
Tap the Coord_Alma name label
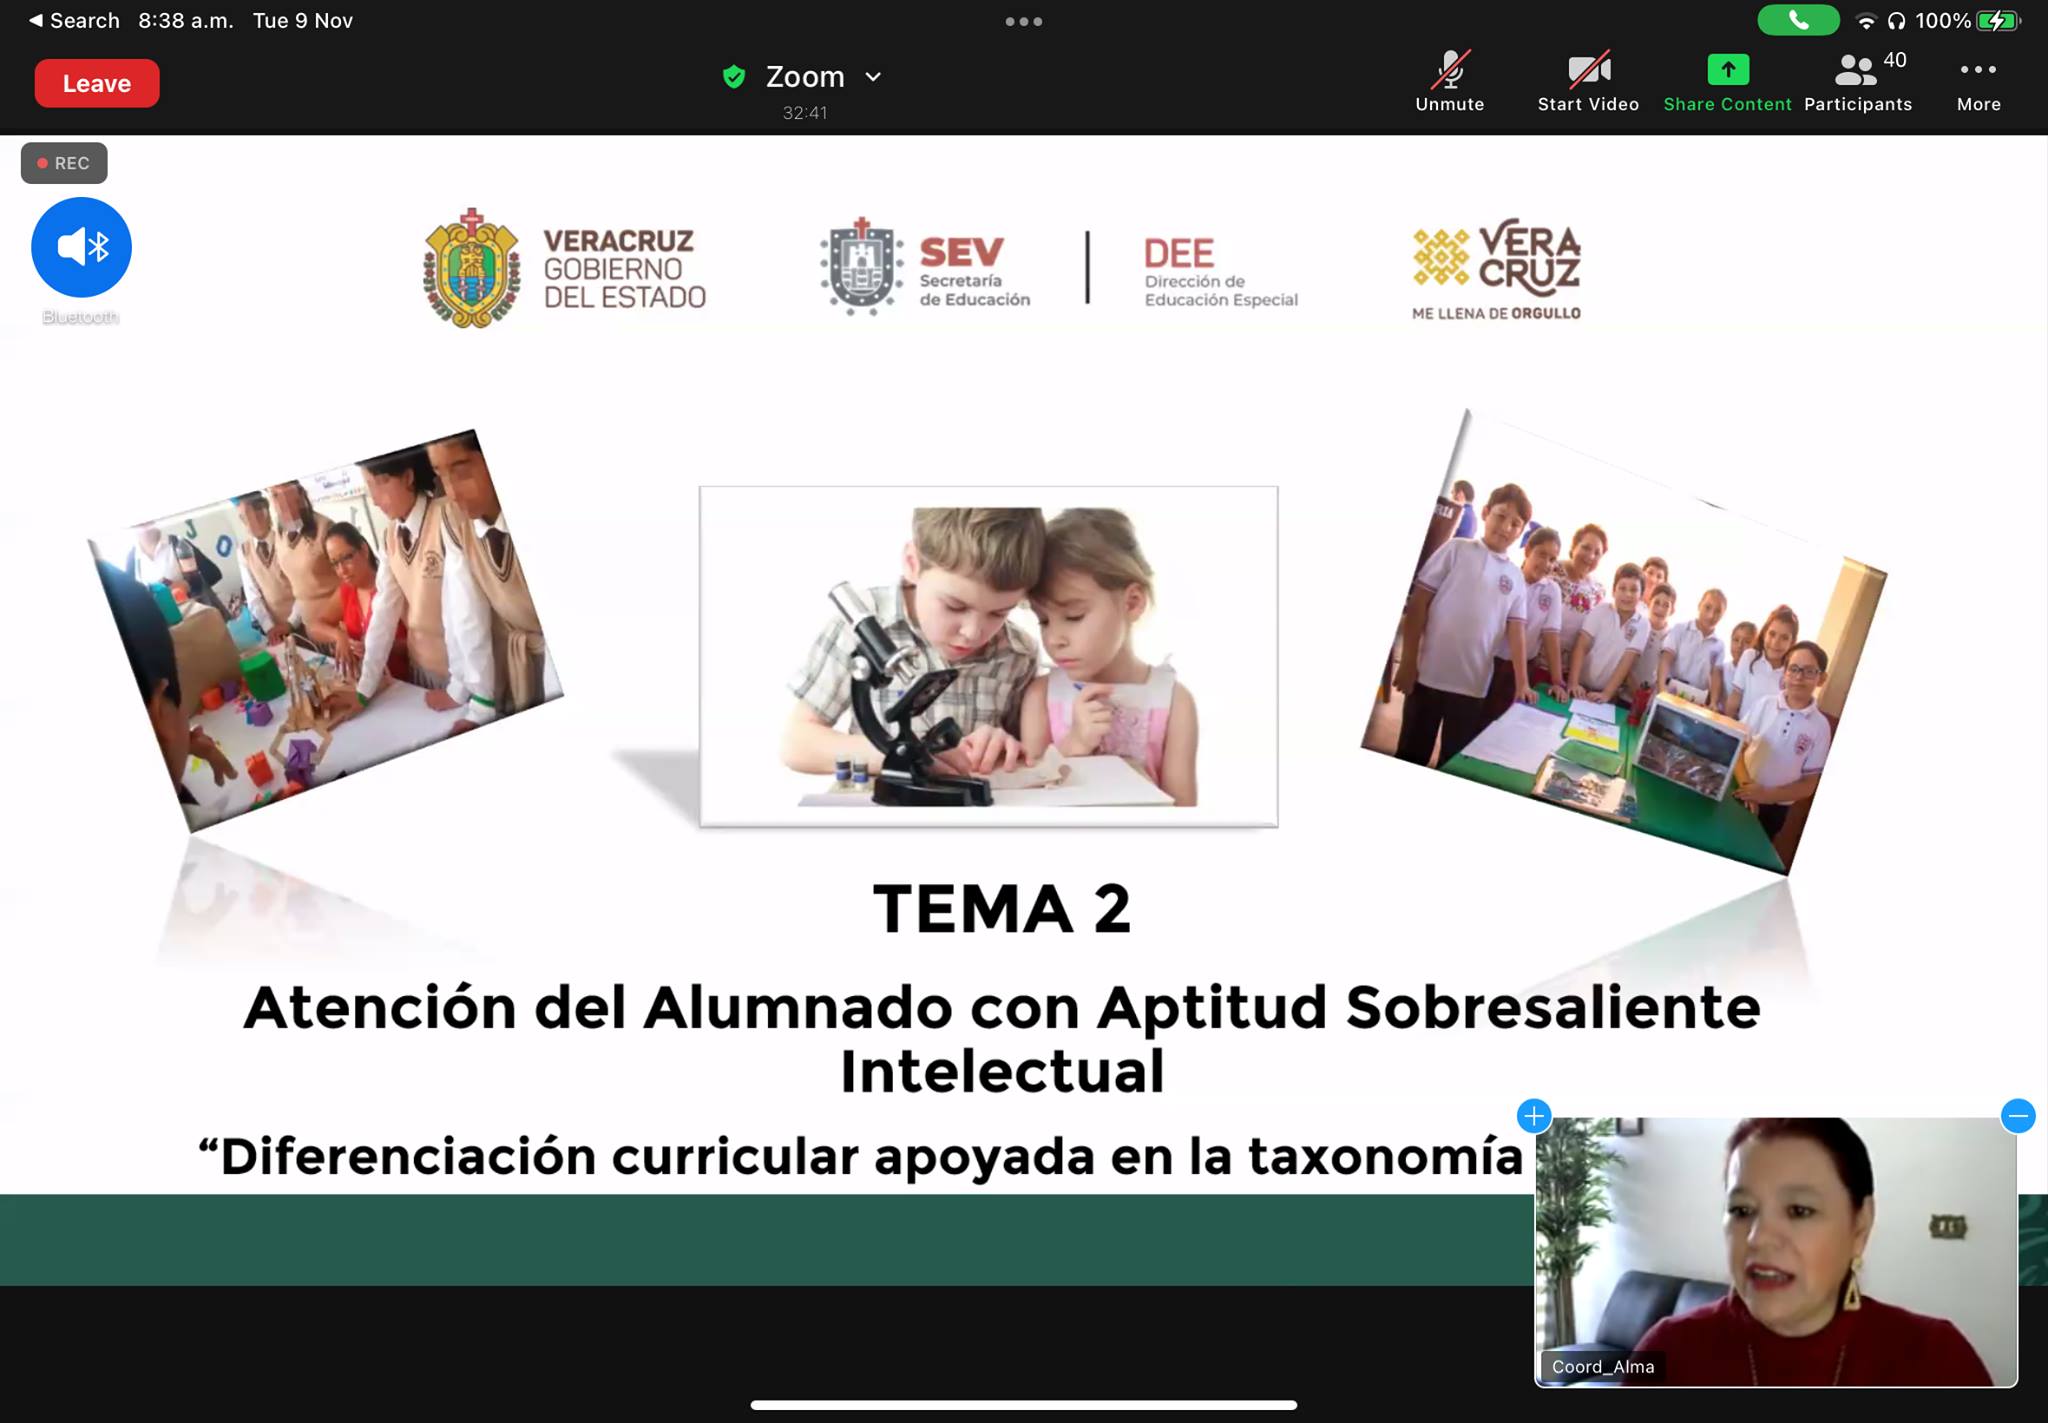[1603, 1366]
